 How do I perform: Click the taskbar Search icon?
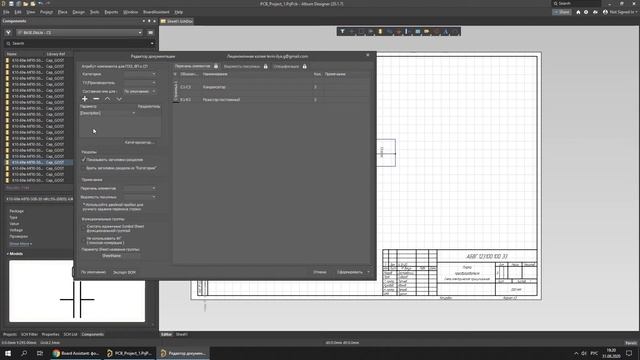[x=24, y=353]
